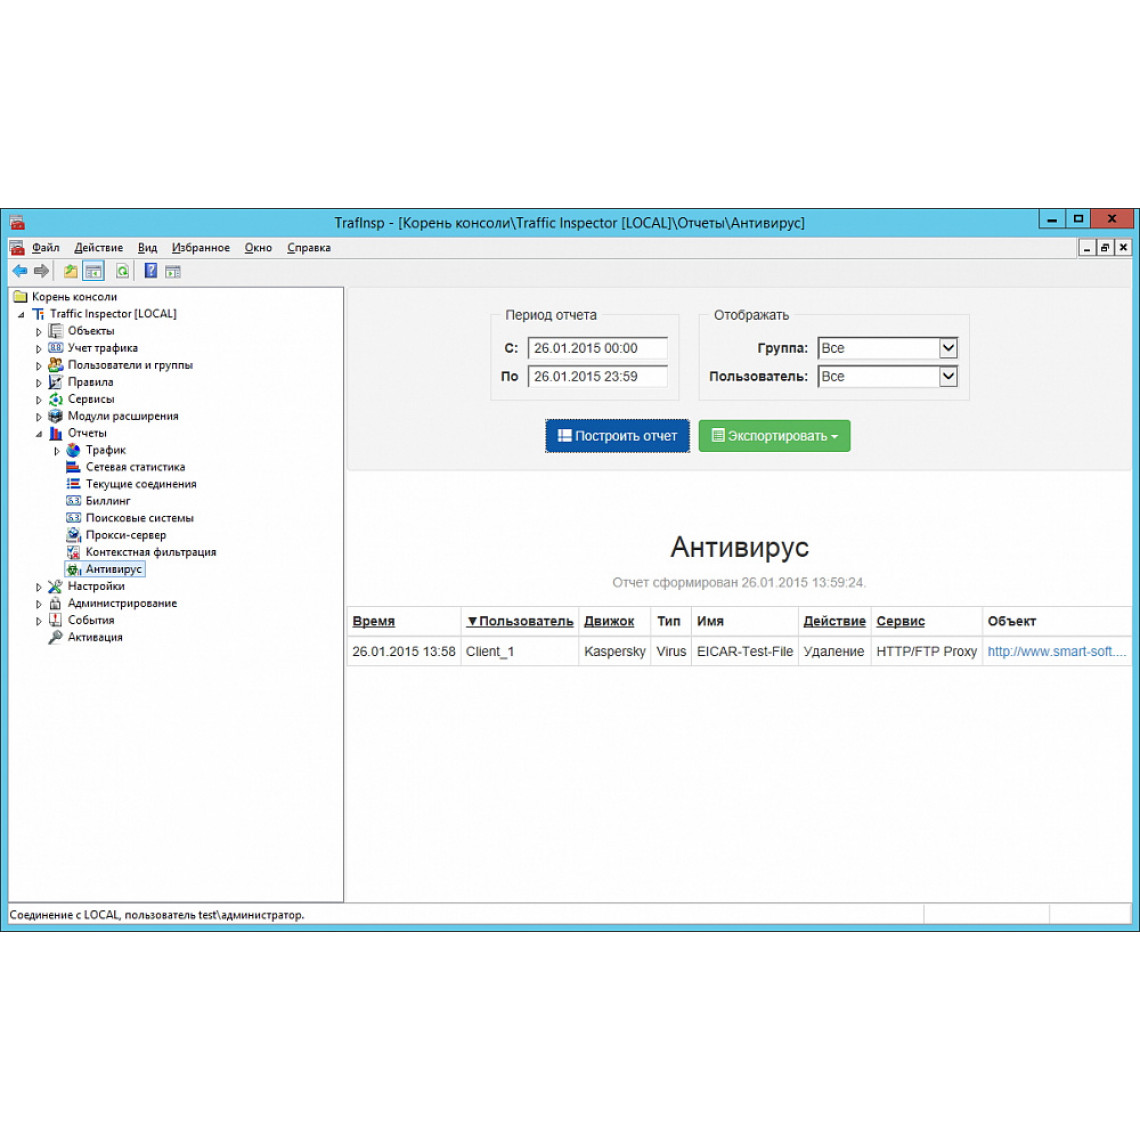Viewport: 1140px width, 1140px height.
Task: Click the Kaspersky engine cell
Action: point(614,651)
